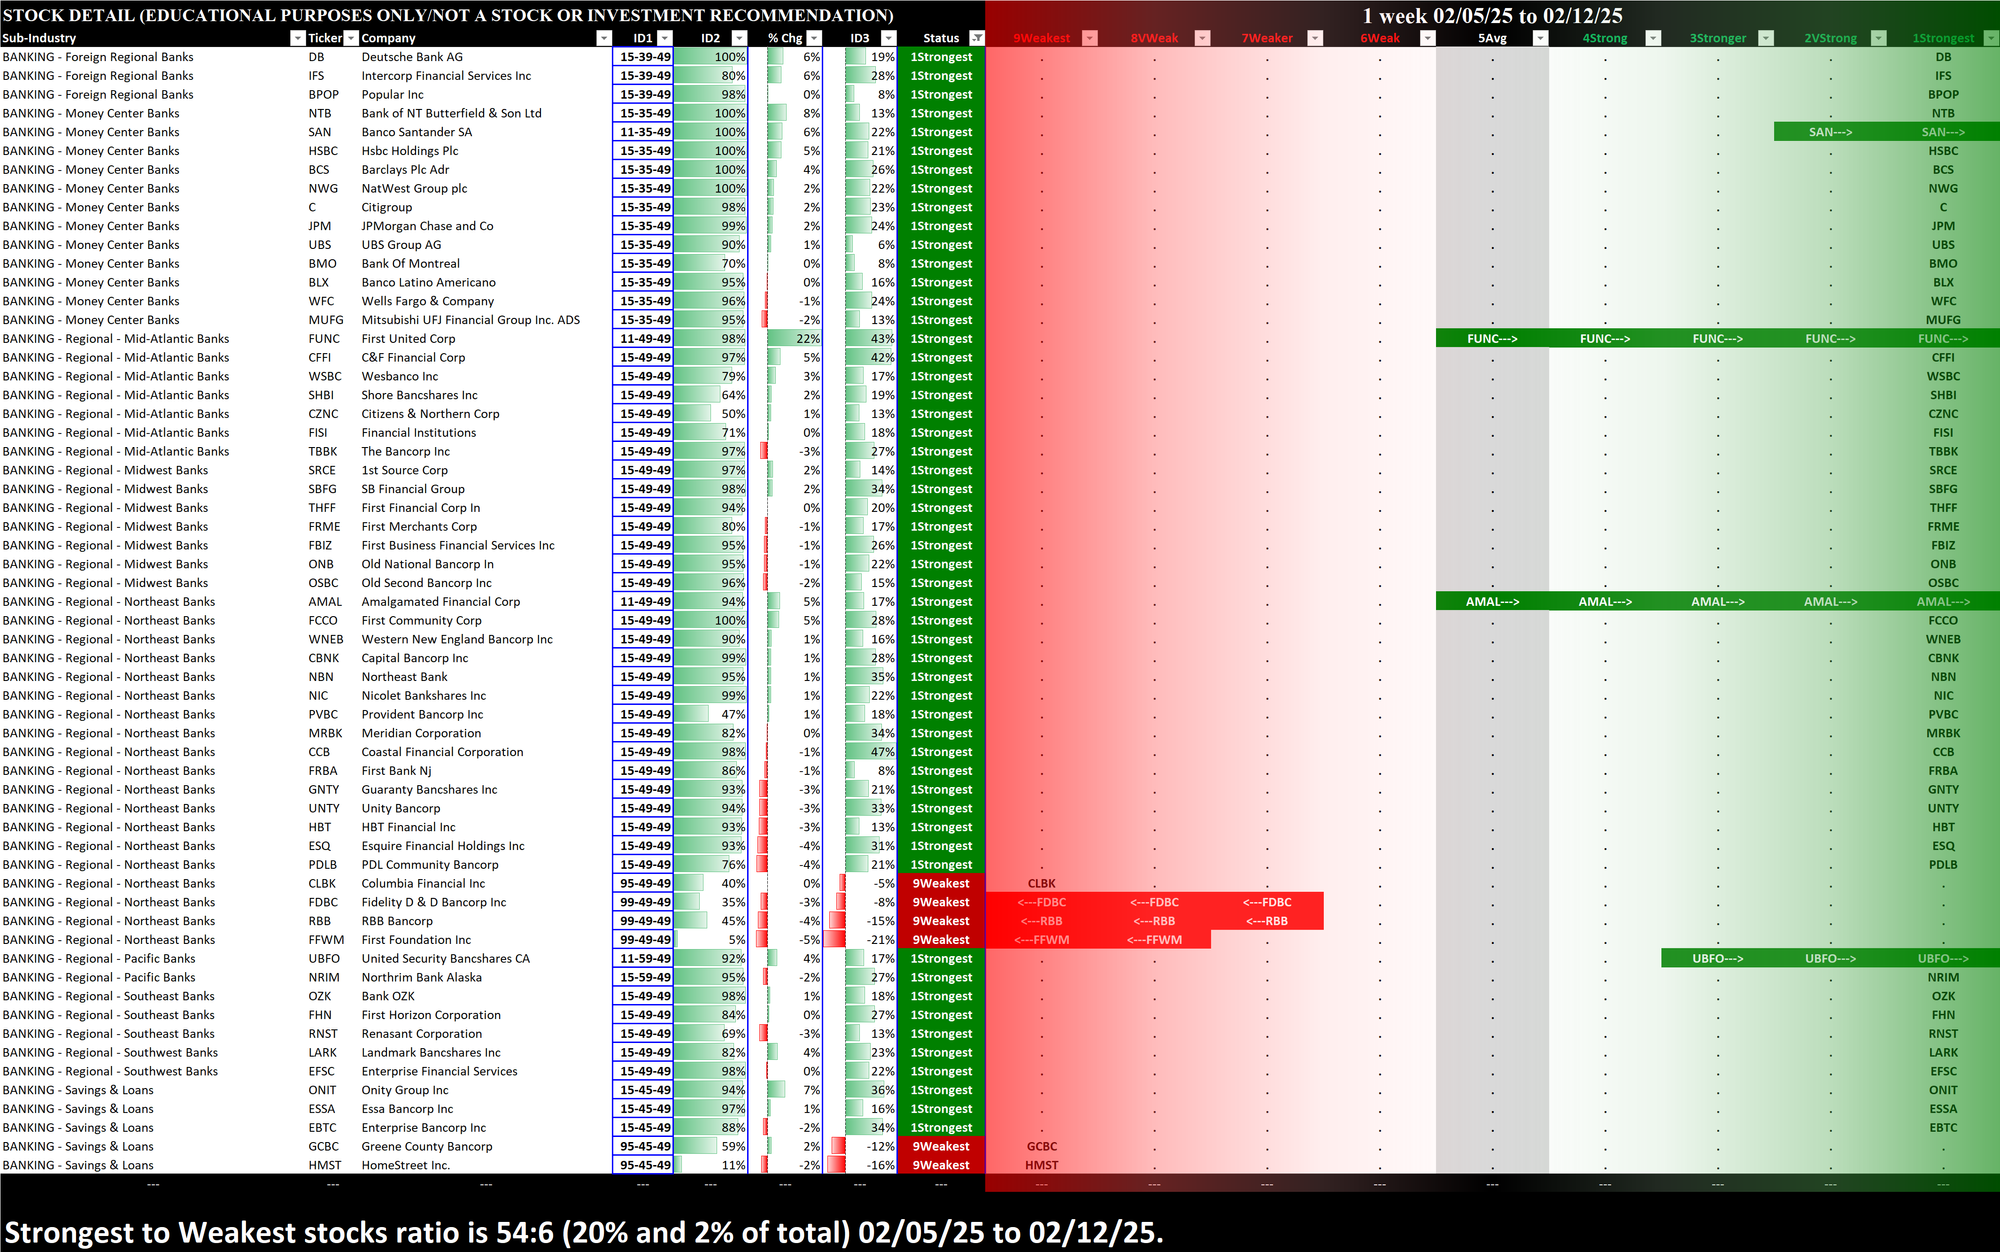
Task: Select the Deutsche Bank AG company cell
Action: [412, 57]
